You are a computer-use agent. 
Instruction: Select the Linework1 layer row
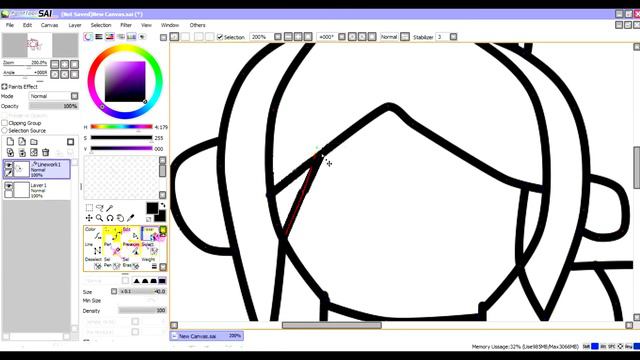click(37, 169)
